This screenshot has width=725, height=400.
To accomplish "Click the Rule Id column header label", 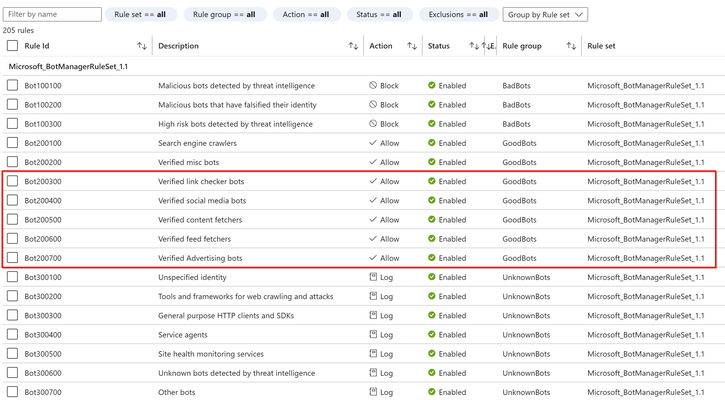I will [37, 46].
